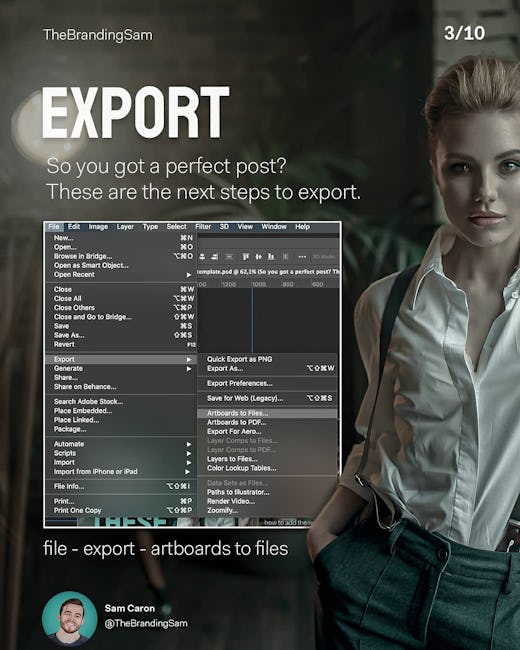Select Paths to Illustrator...
The width and height of the screenshot is (520, 650).
267,492
